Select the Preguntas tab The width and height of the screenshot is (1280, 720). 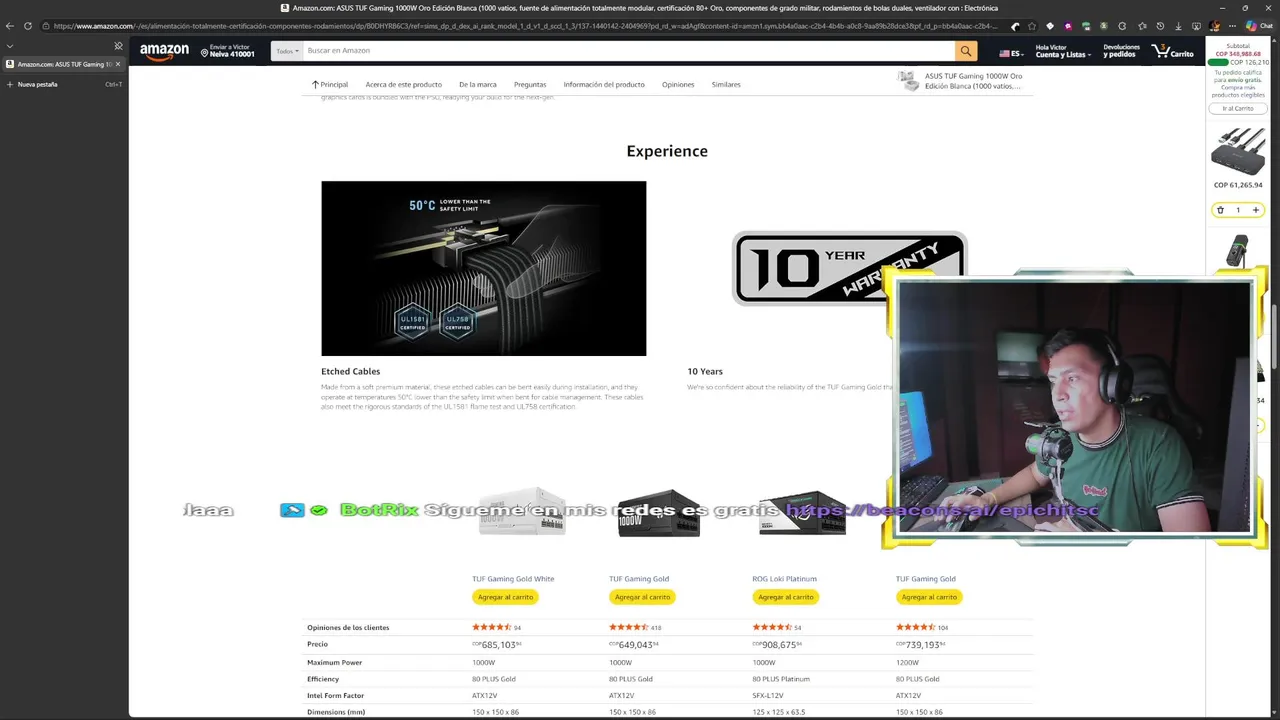tap(530, 84)
